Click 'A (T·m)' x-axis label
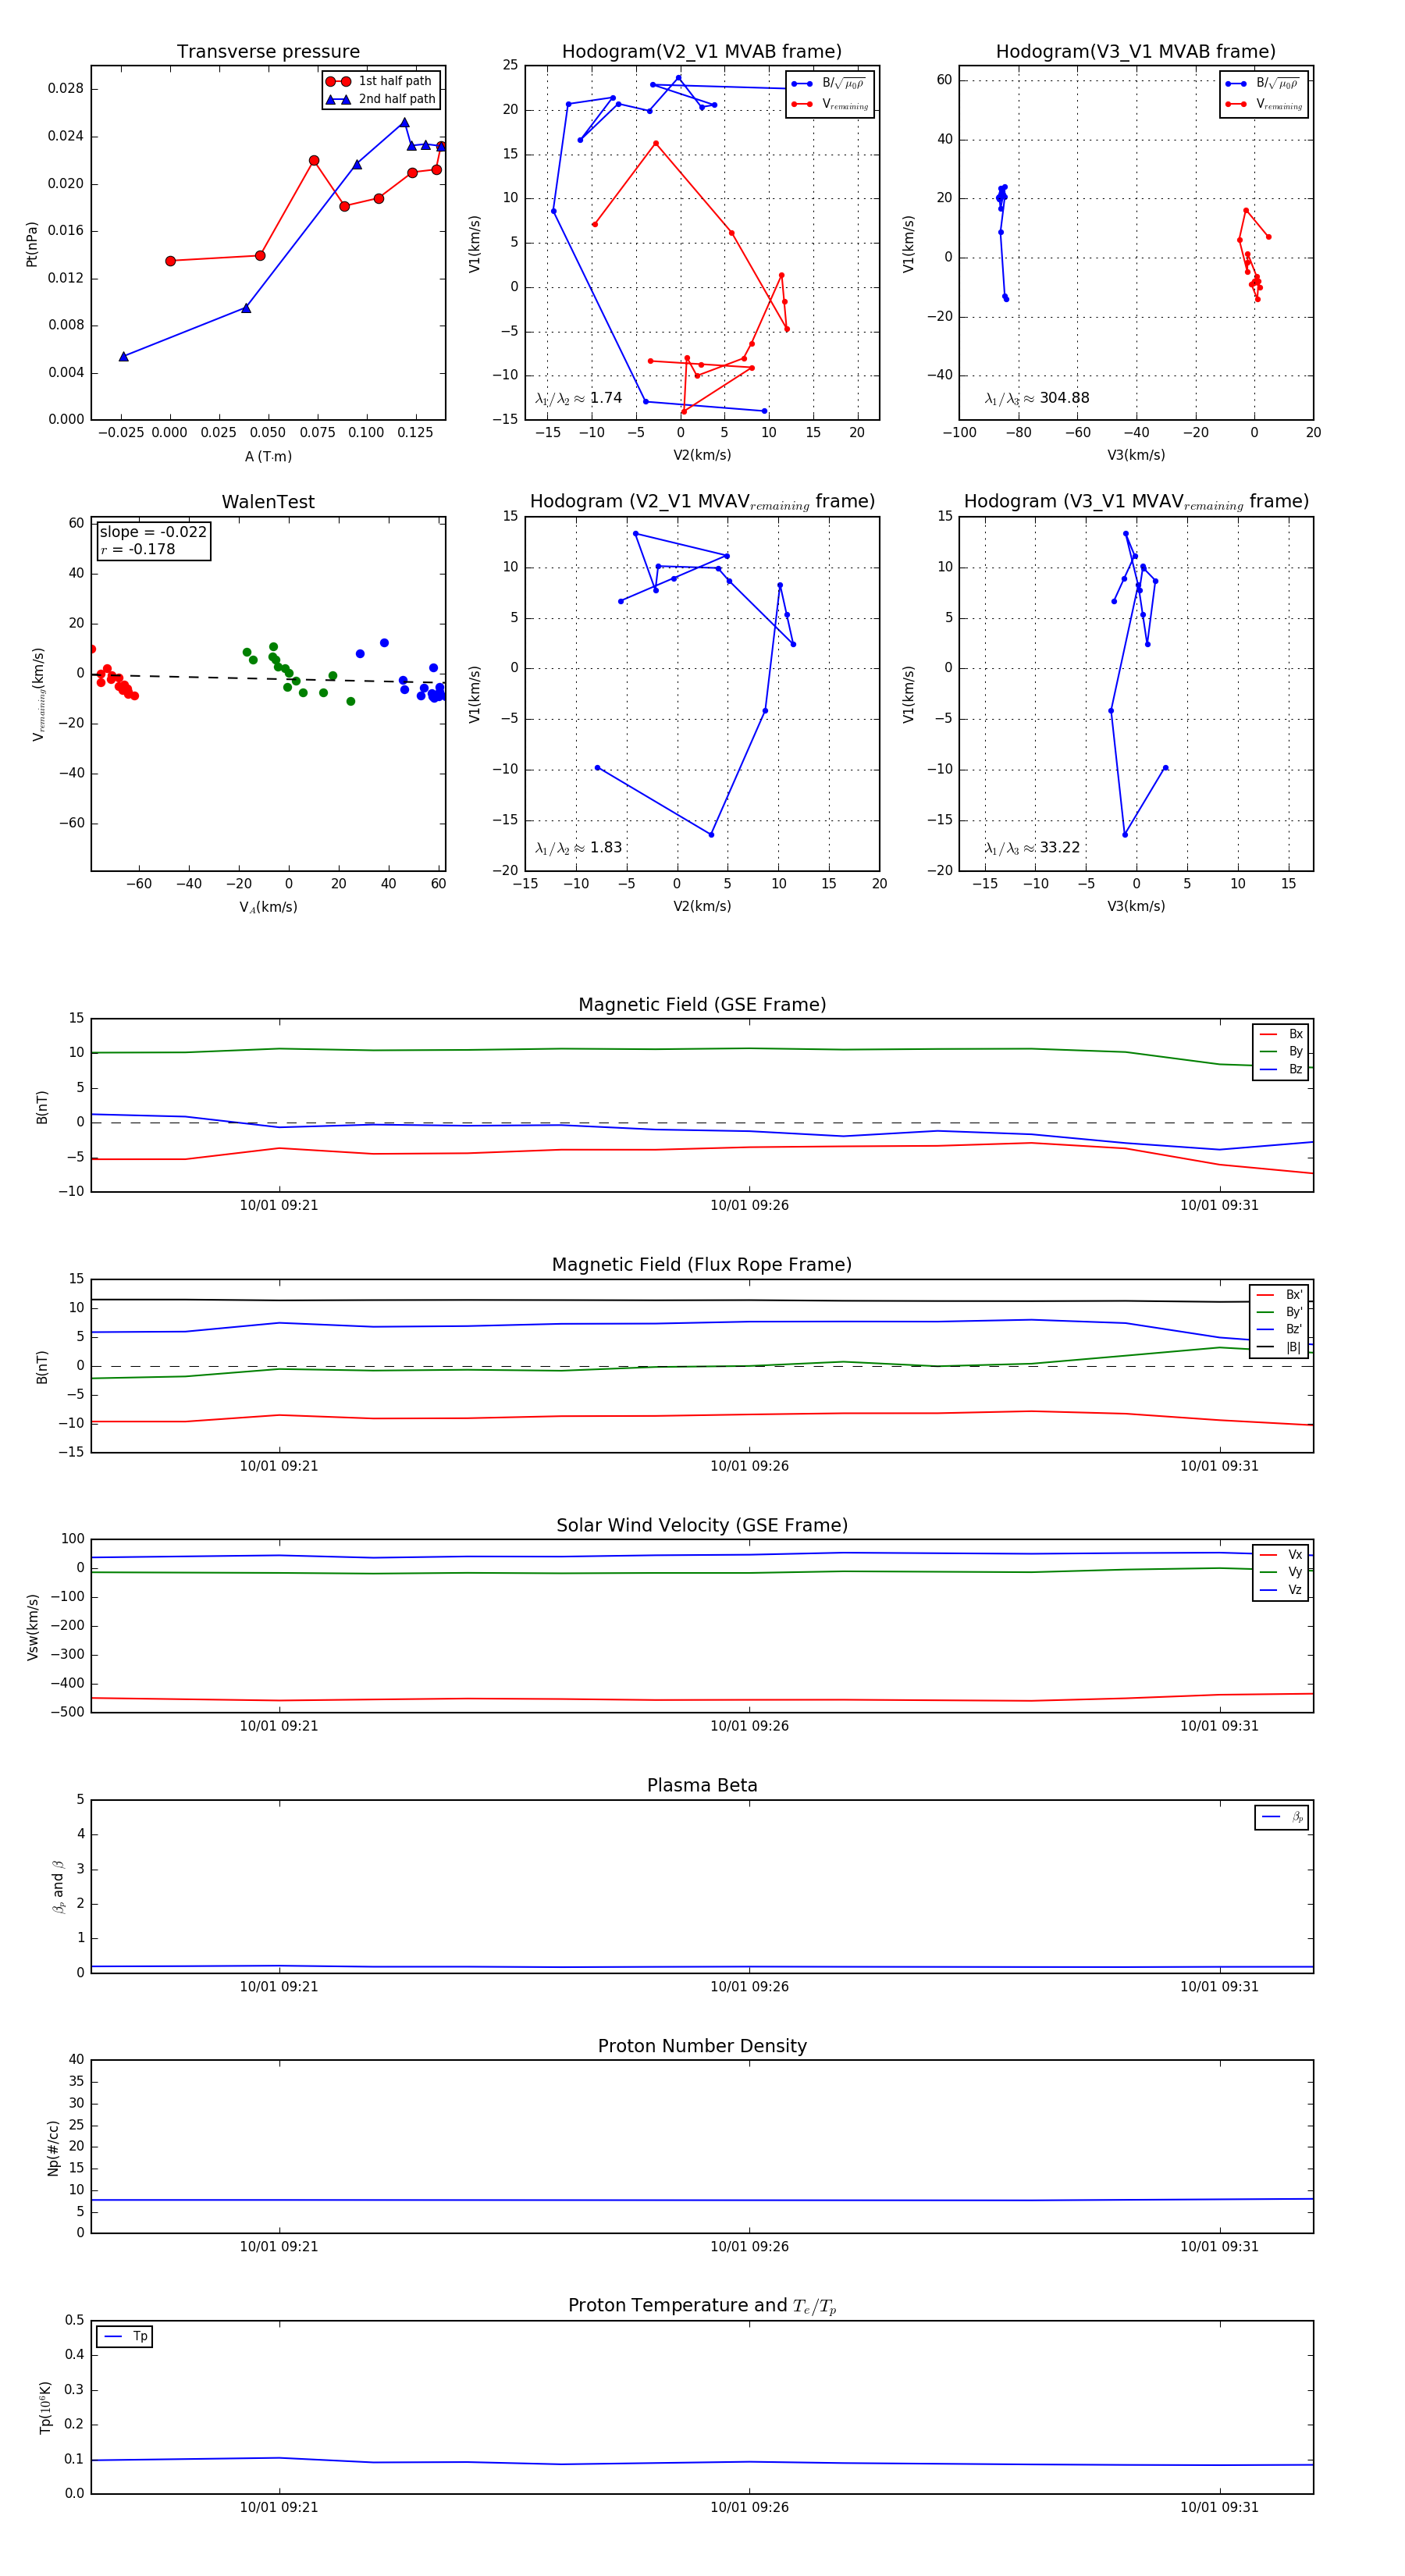 [268, 457]
